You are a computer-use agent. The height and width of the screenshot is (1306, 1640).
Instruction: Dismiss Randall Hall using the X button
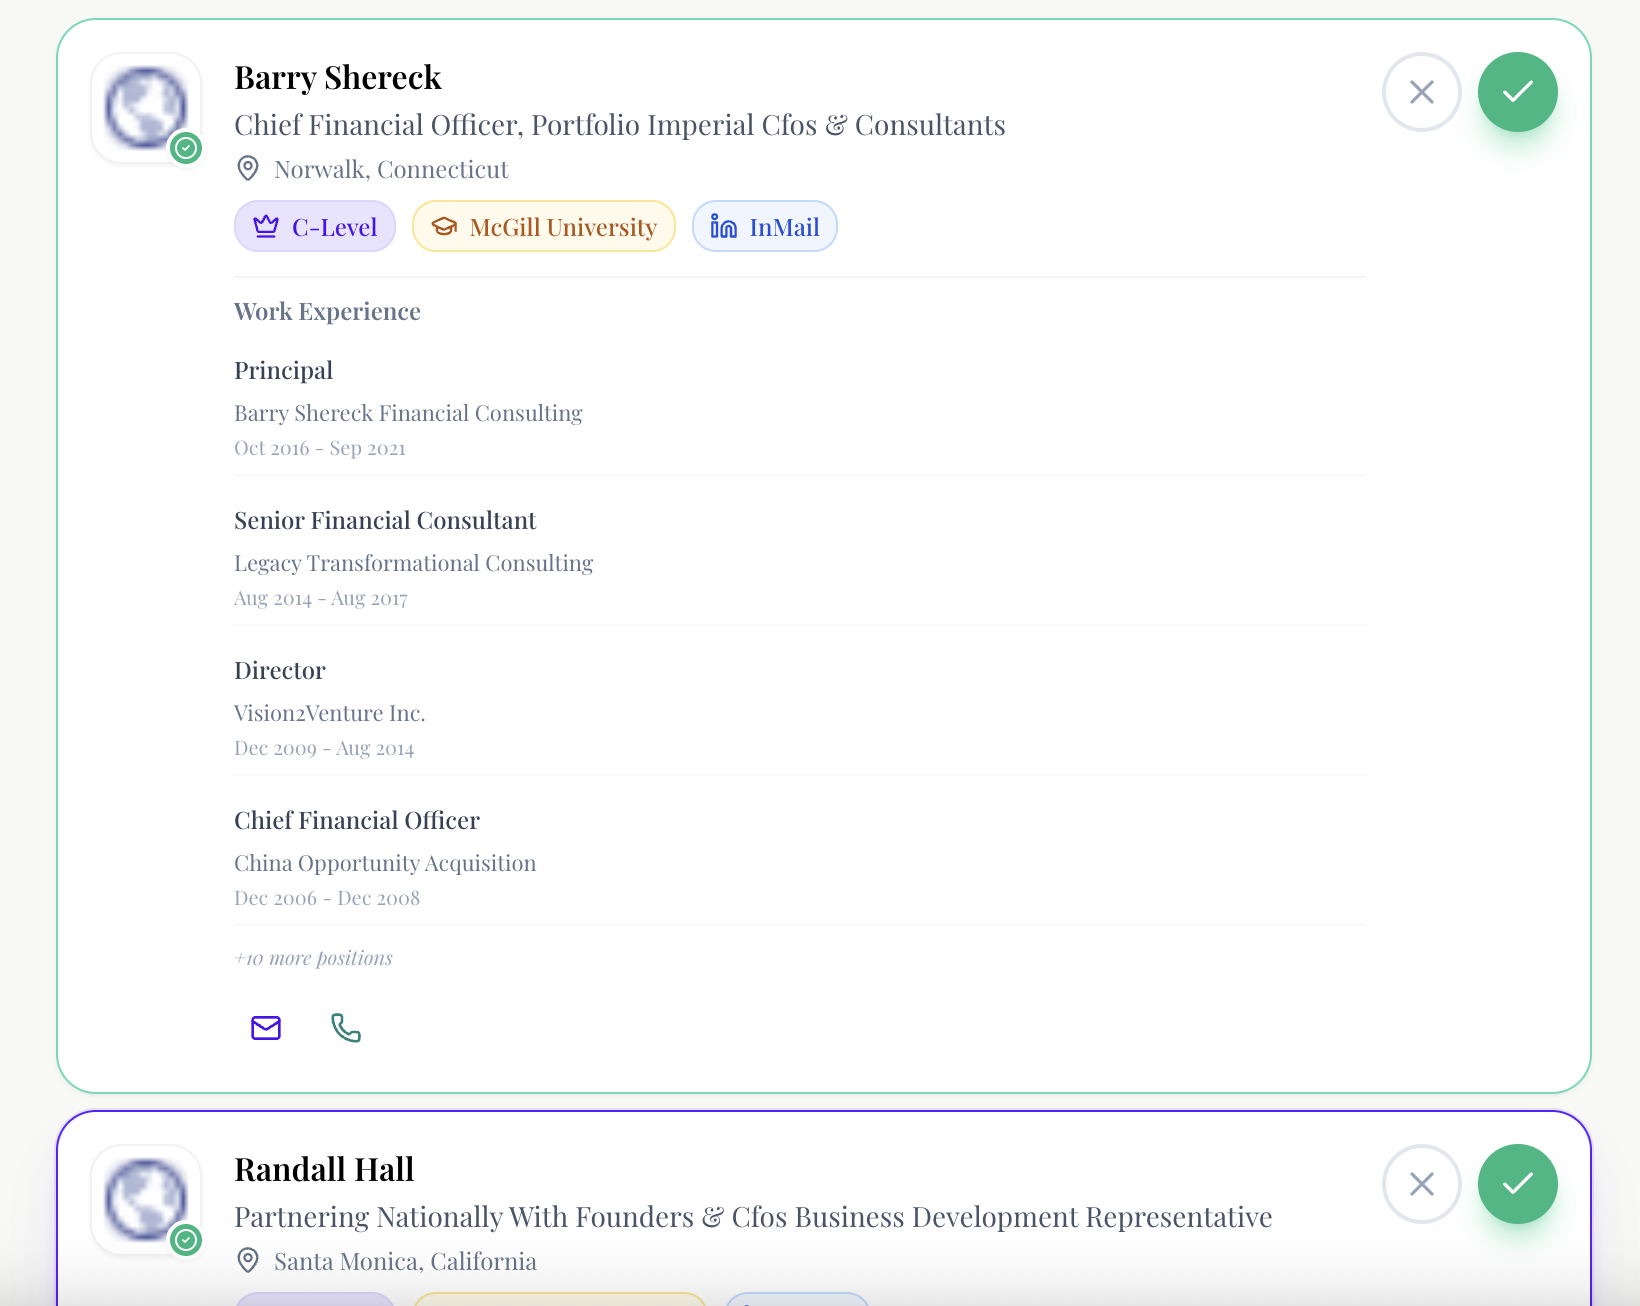click(x=1421, y=1184)
